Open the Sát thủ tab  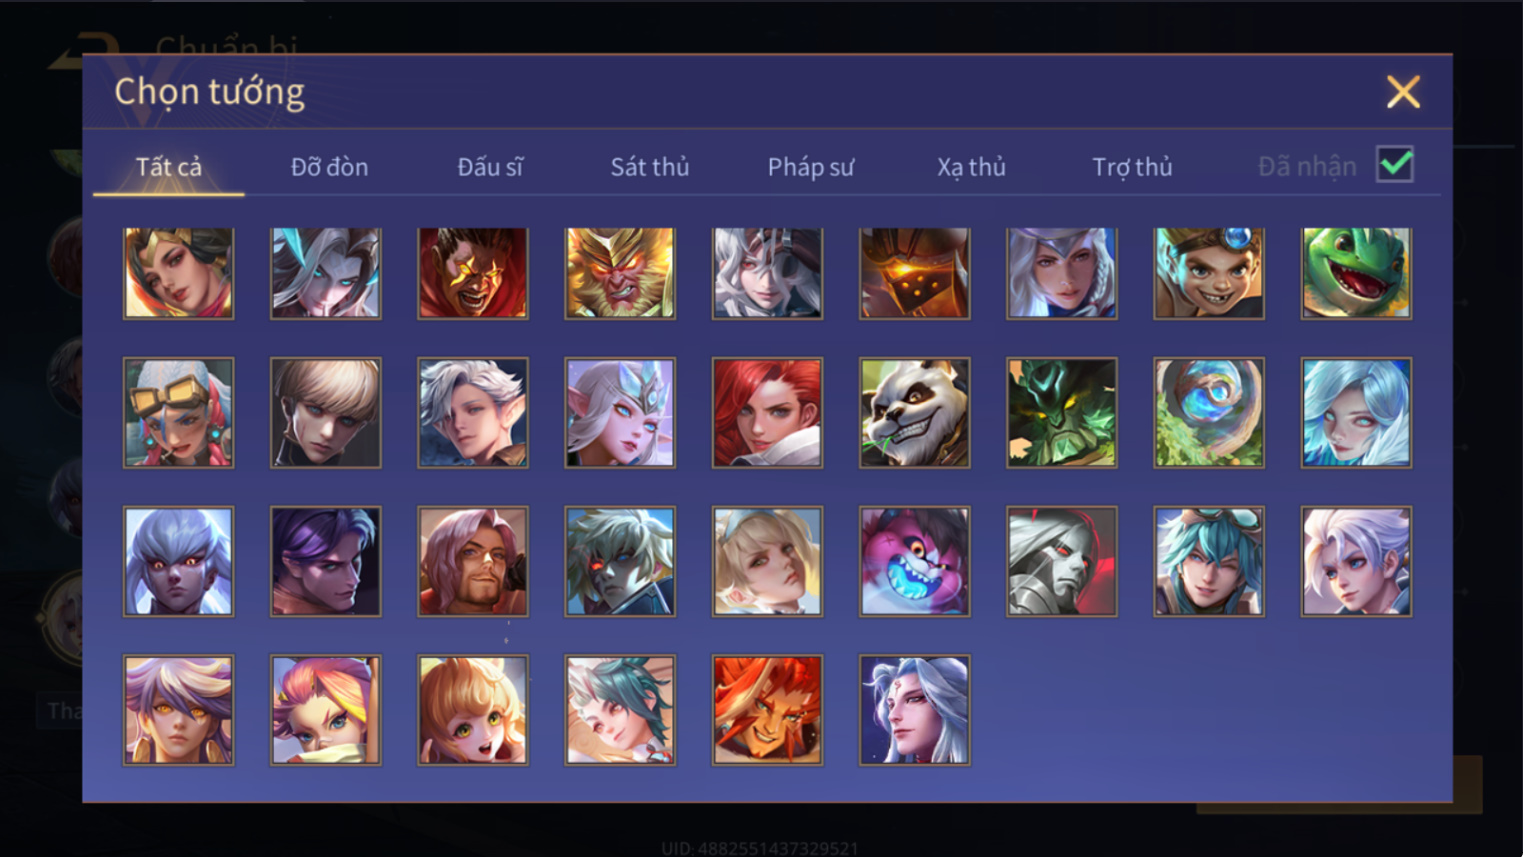pyautogui.click(x=650, y=167)
